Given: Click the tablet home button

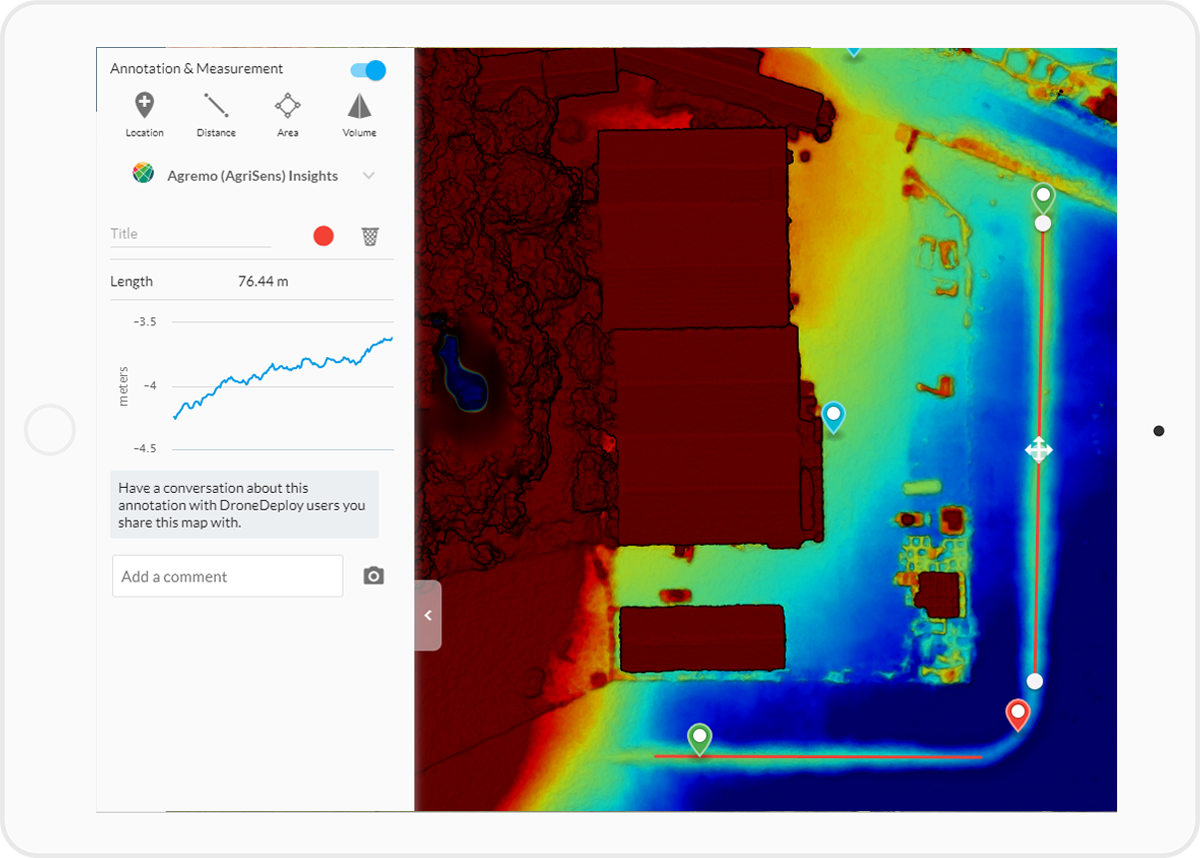Looking at the screenshot, I should coord(50,430).
